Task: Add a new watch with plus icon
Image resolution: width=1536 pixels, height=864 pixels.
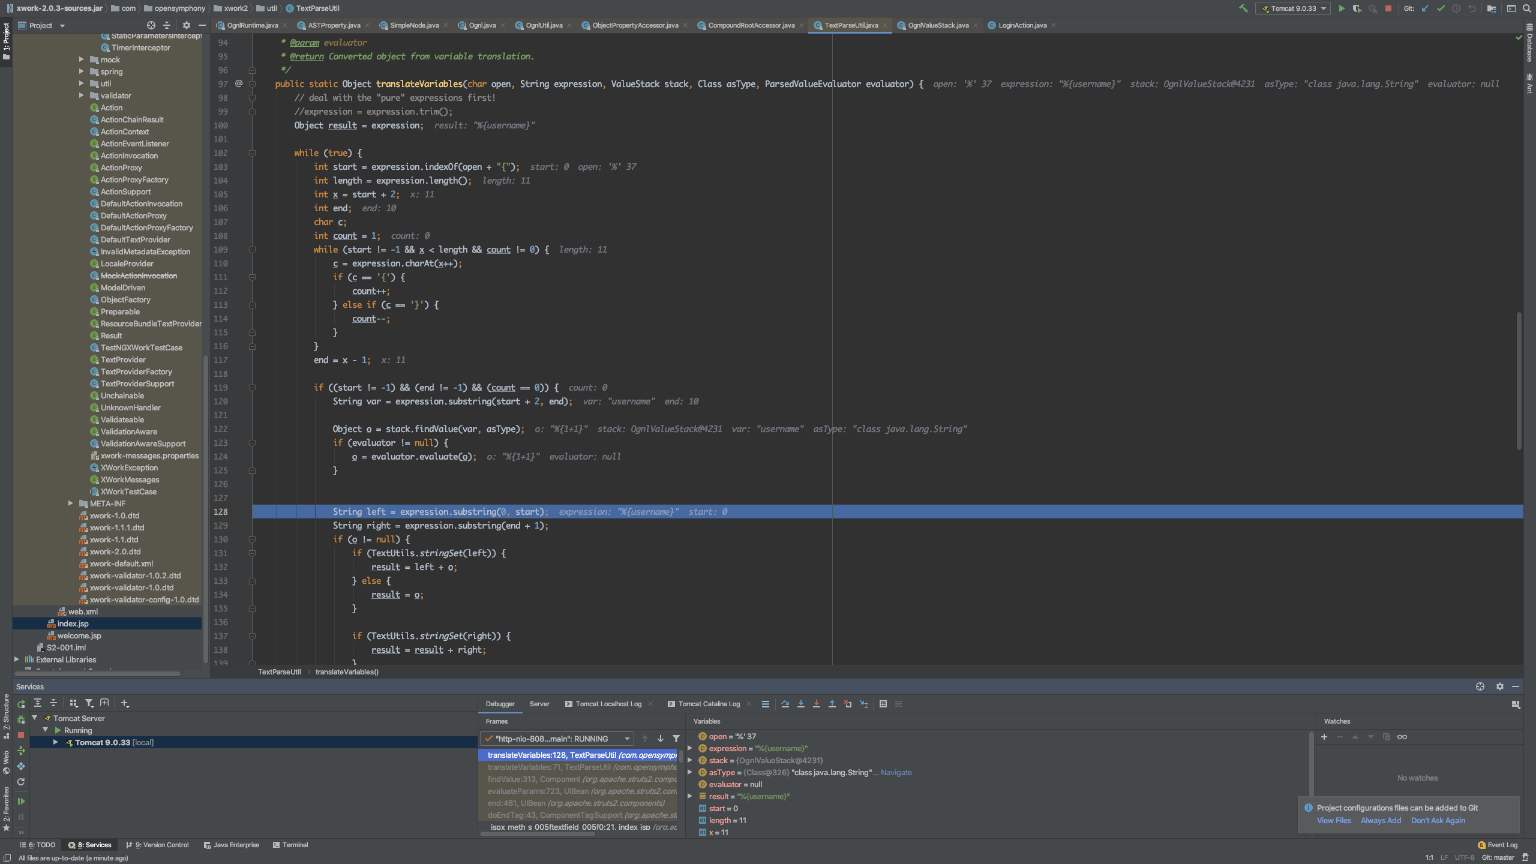Action: 1324,737
